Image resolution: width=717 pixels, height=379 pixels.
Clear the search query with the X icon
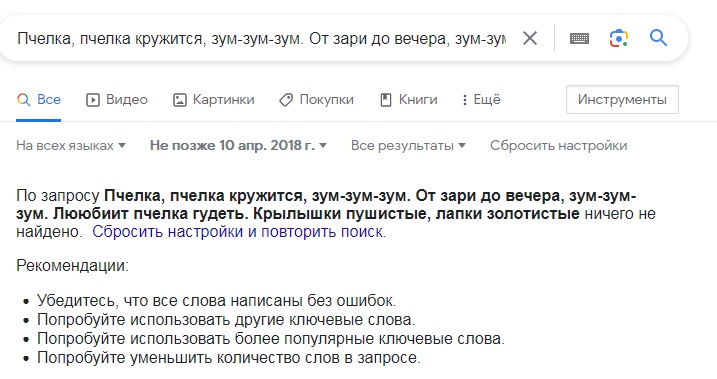tap(530, 38)
